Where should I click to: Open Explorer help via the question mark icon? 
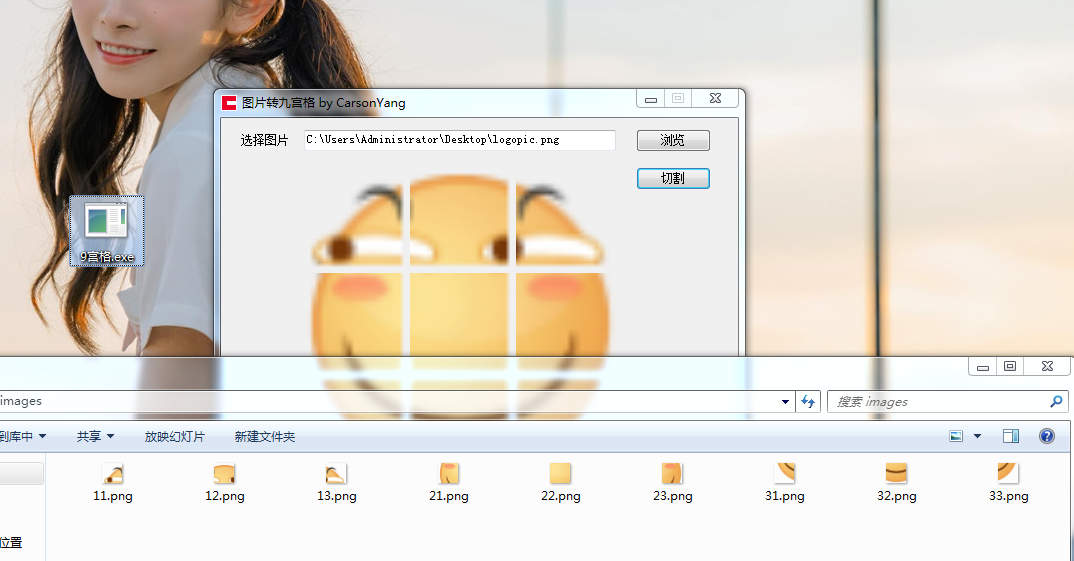pos(1047,436)
